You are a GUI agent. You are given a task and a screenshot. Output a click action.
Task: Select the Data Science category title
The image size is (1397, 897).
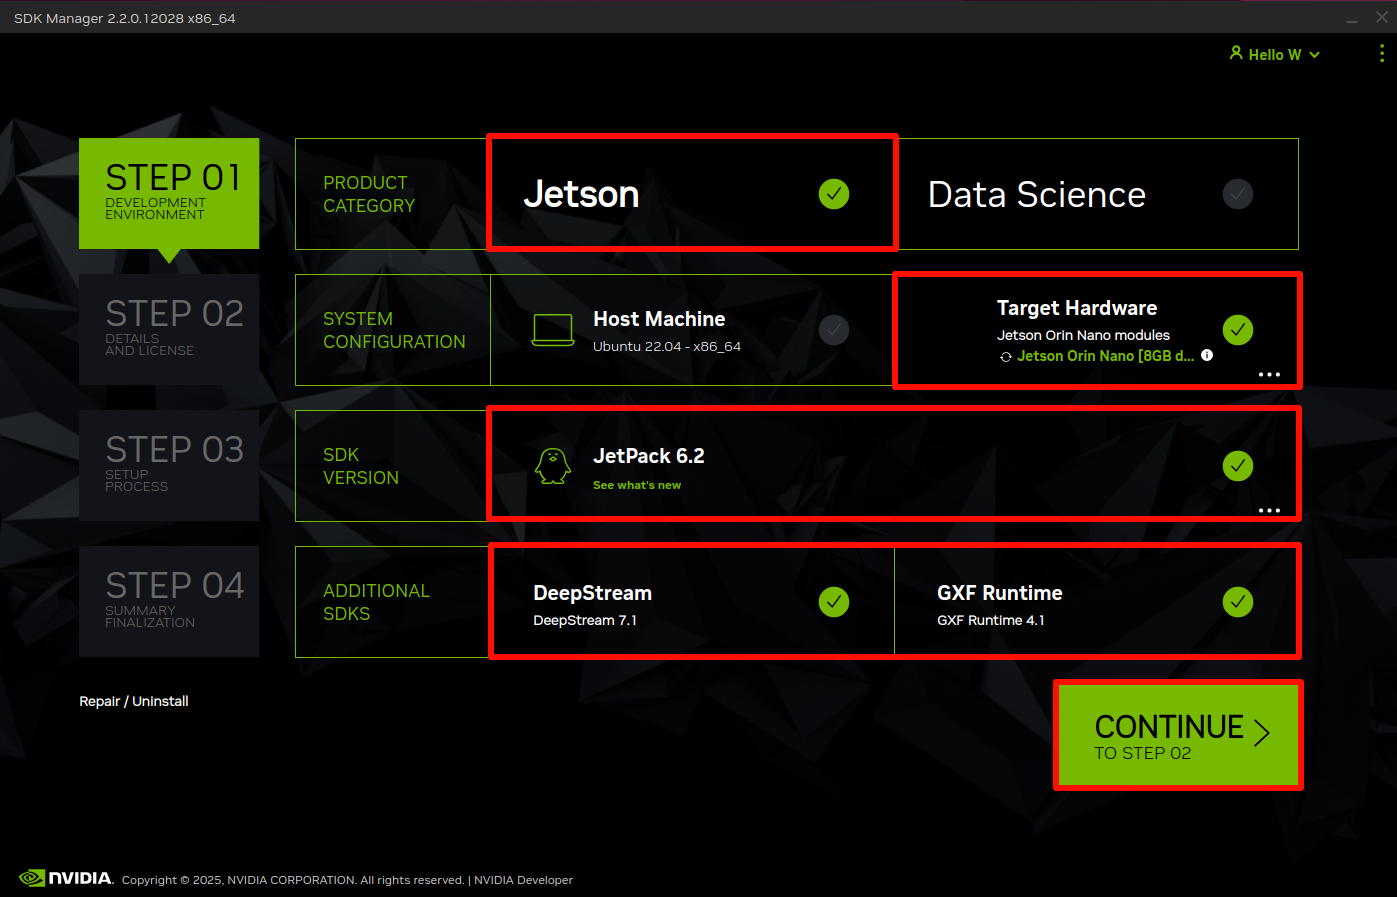point(1037,194)
